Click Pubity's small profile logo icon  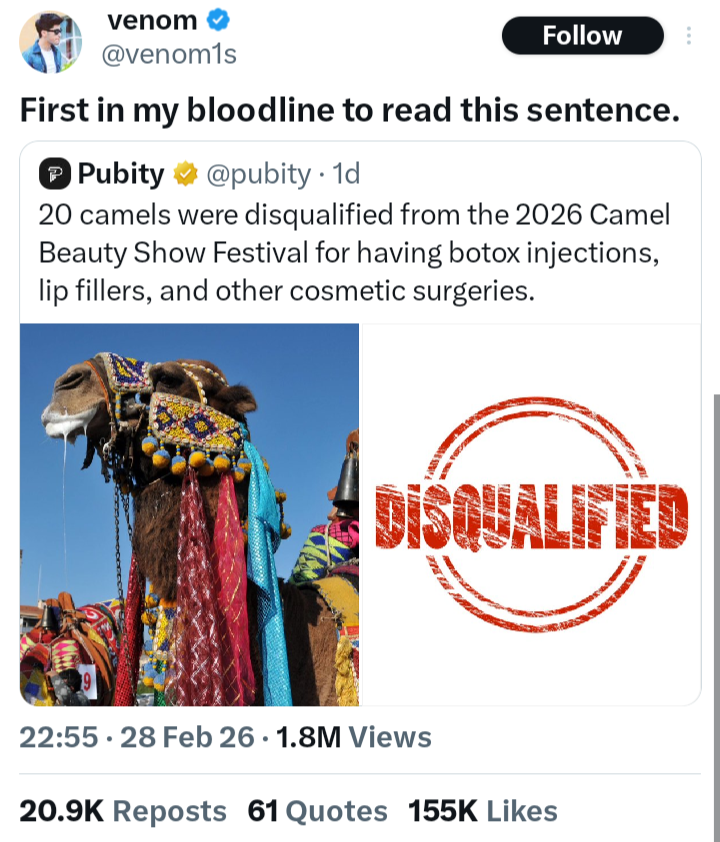(x=52, y=174)
